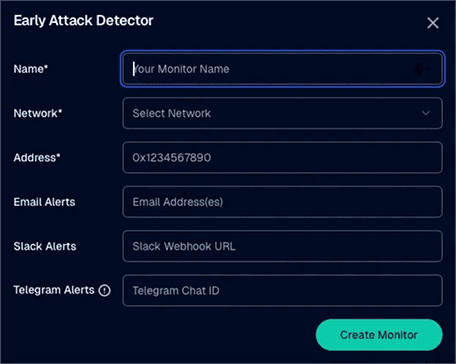The image size is (456, 364).
Task: Click the Email Address(es) field
Action: coord(282,202)
